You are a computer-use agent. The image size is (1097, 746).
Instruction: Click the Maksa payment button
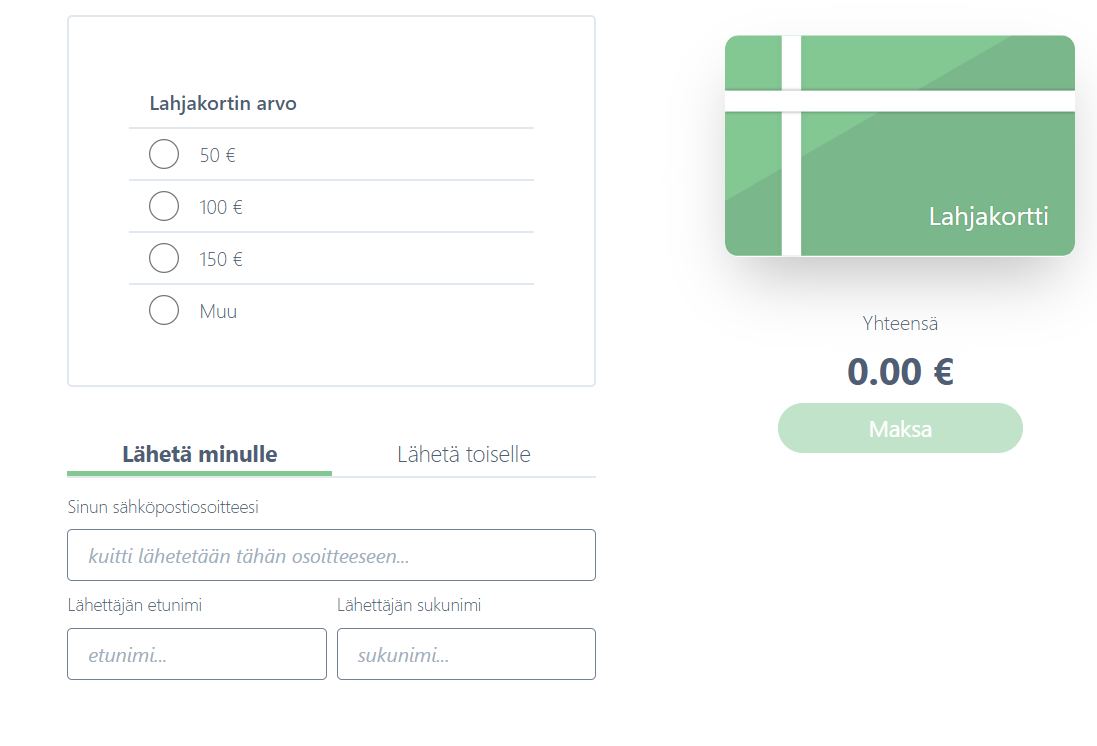coord(900,428)
